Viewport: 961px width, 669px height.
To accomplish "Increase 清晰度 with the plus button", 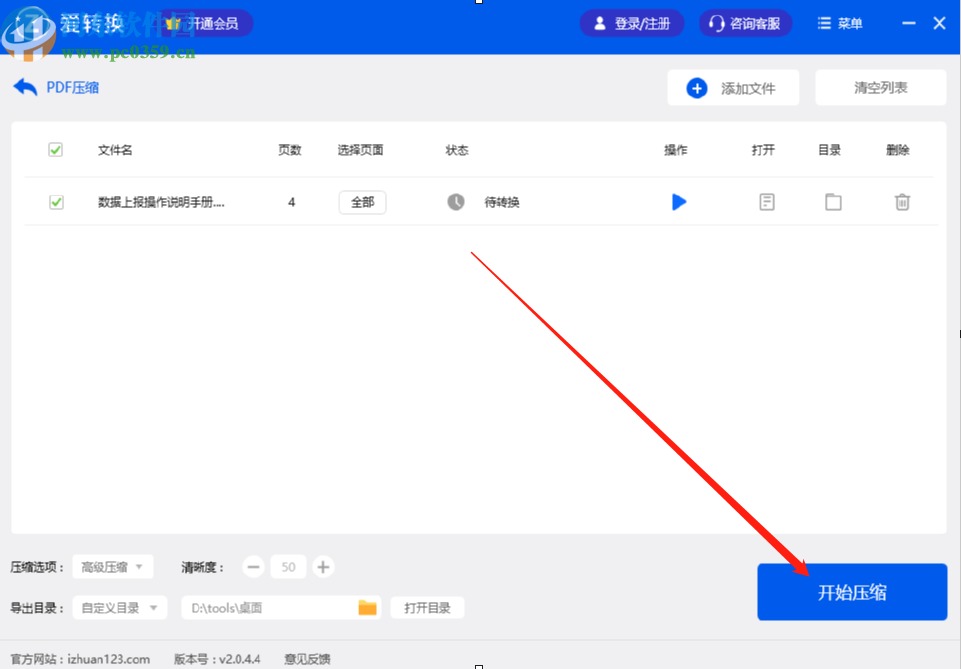I will point(323,567).
